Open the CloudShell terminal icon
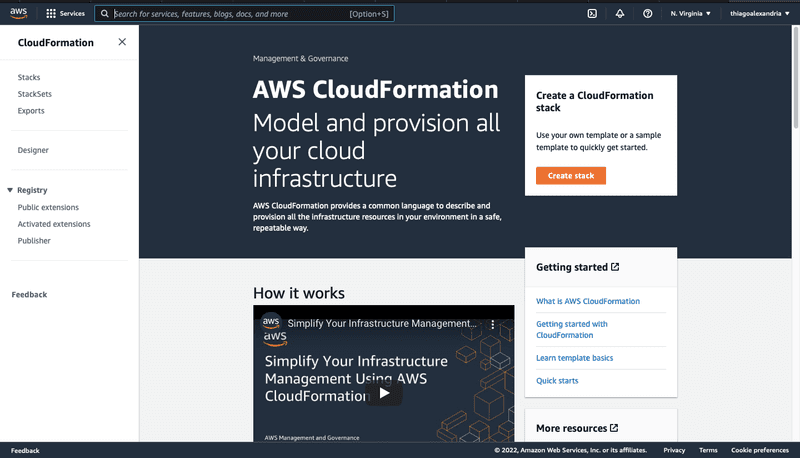 coord(592,14)
